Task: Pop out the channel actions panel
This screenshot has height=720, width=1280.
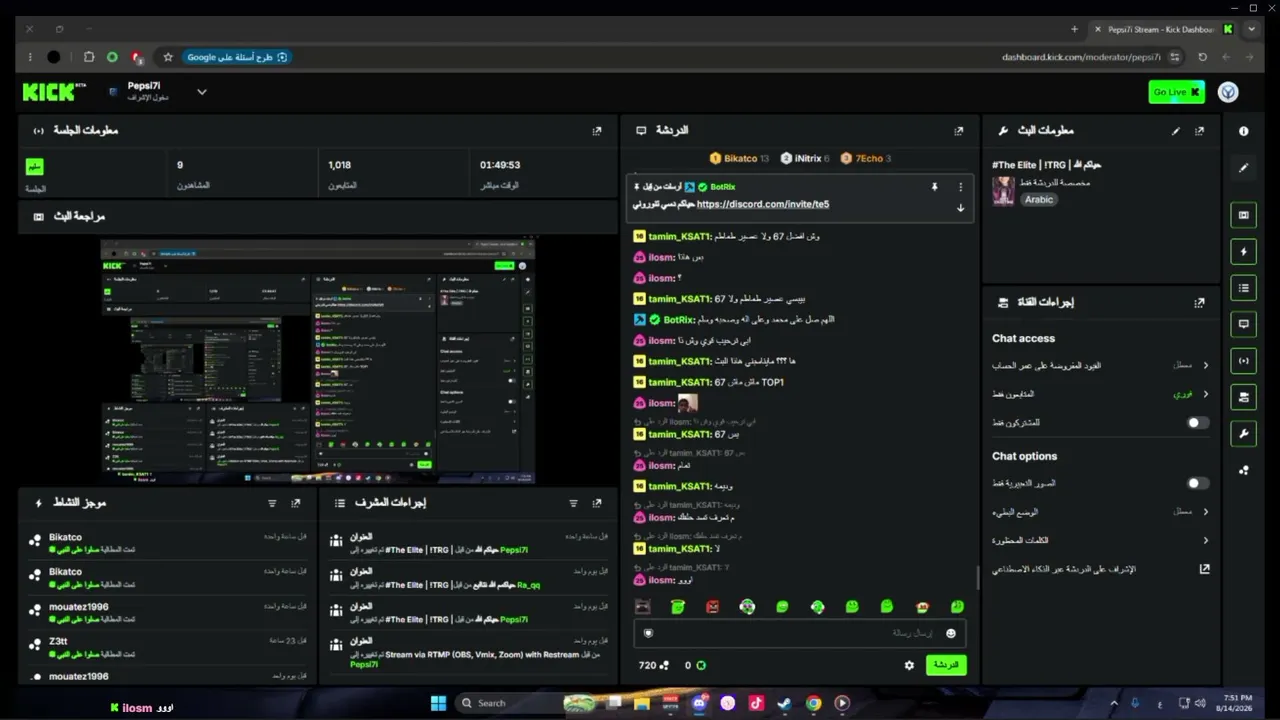Action: [x=1199, y=302]
